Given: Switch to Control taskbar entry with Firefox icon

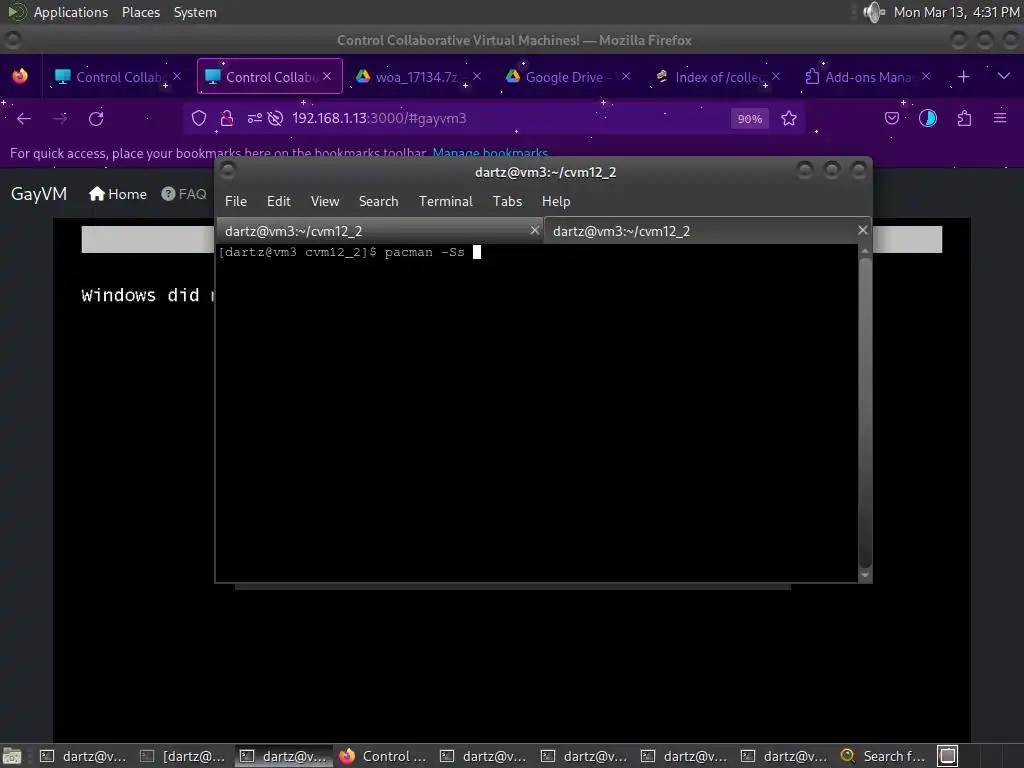Looking at the screenshot, I should point(384,756).
